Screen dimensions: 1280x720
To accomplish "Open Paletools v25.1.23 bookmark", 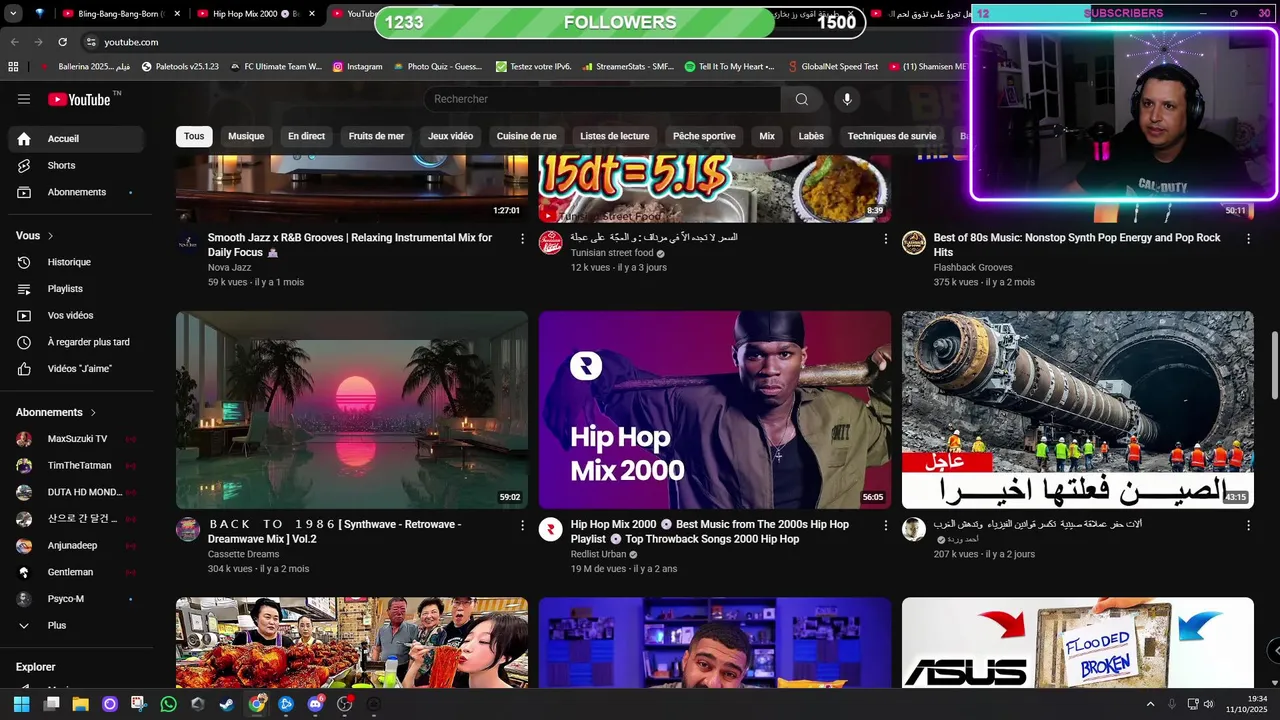I will pos(180,66).
